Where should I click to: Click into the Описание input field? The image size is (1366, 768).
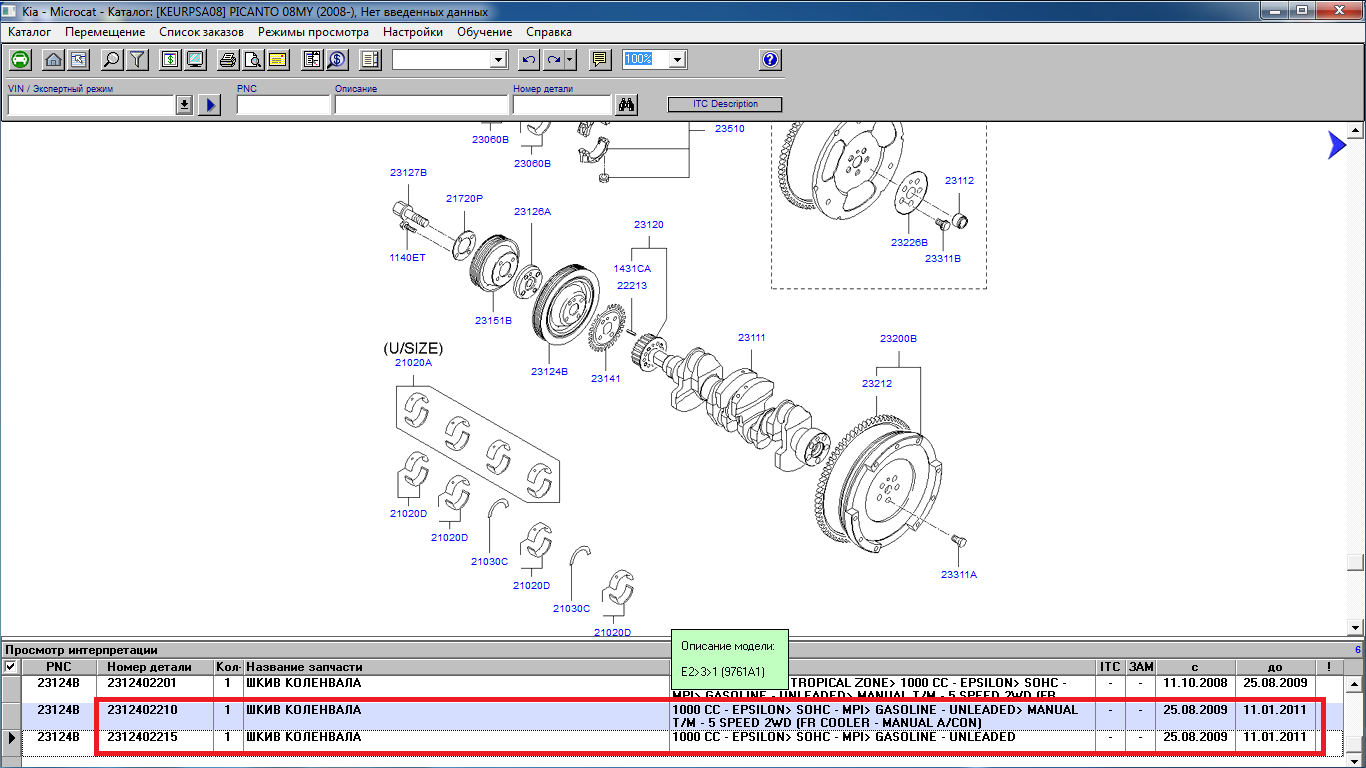coord(422,105)
